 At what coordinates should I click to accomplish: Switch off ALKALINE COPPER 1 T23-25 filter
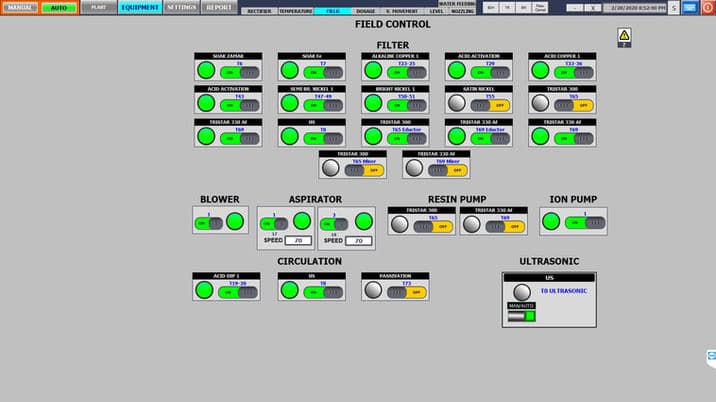pyautogui.click(x=407, y=73)
